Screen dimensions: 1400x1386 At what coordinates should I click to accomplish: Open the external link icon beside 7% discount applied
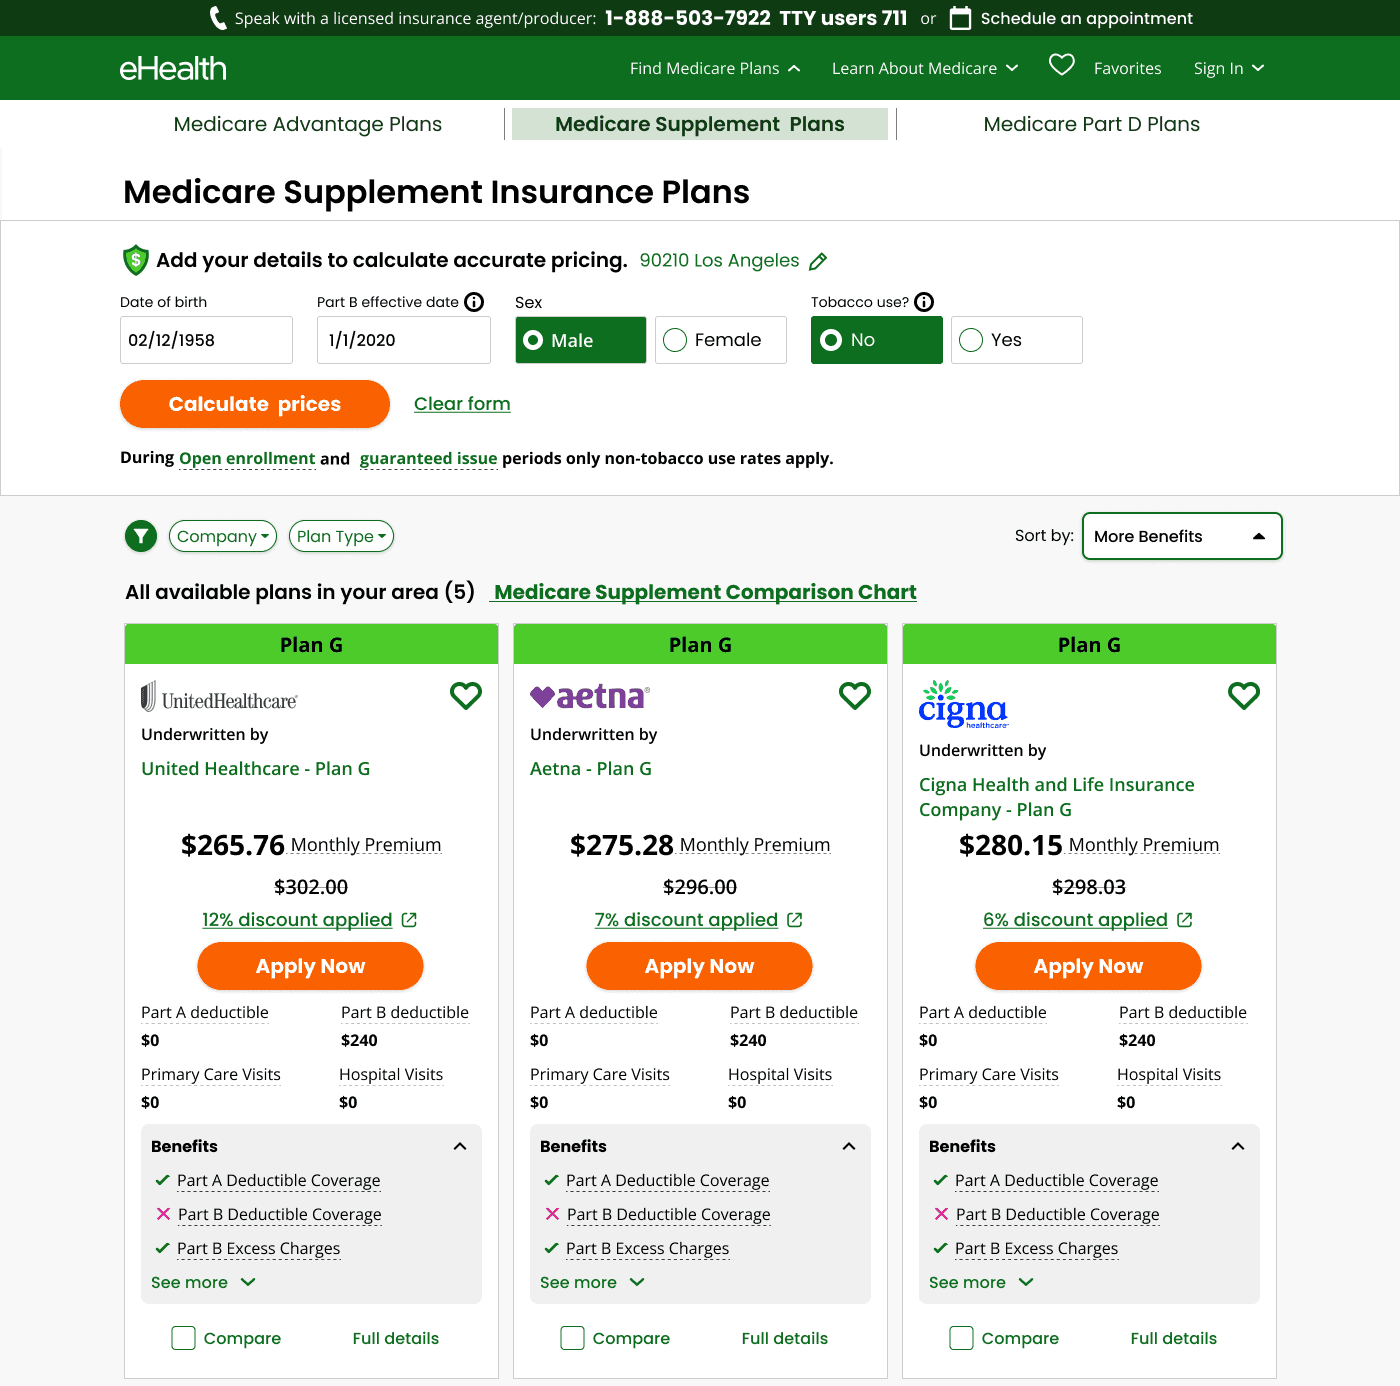(x=795, y=920)
